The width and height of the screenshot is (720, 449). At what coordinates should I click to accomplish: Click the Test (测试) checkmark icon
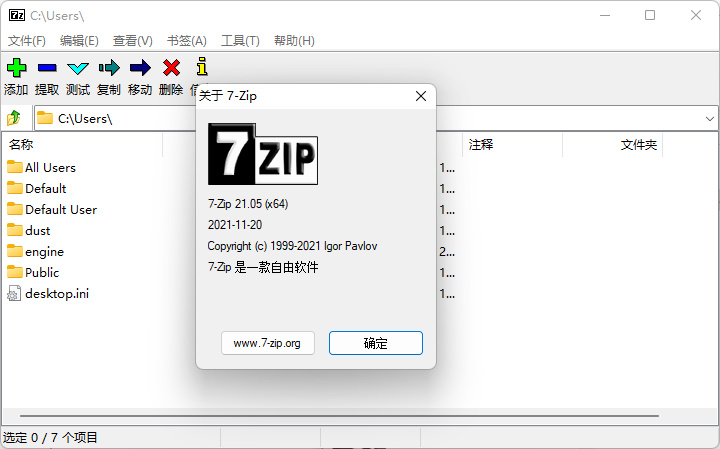78,68
